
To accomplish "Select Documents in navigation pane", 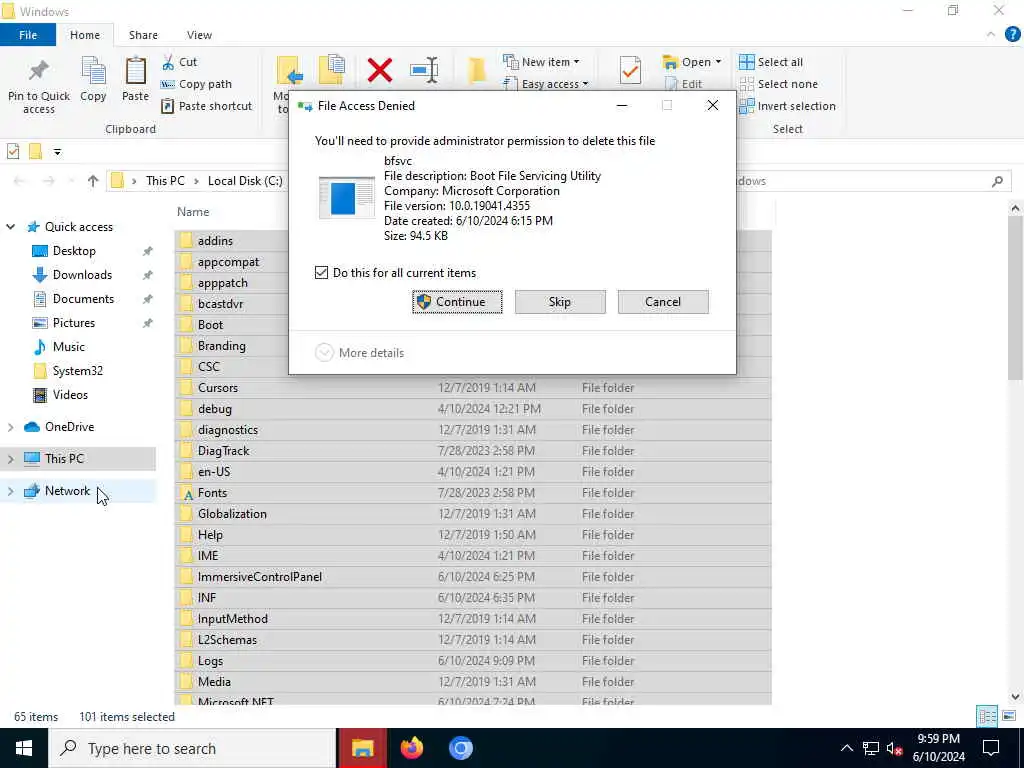I will [x=83, y=299].
